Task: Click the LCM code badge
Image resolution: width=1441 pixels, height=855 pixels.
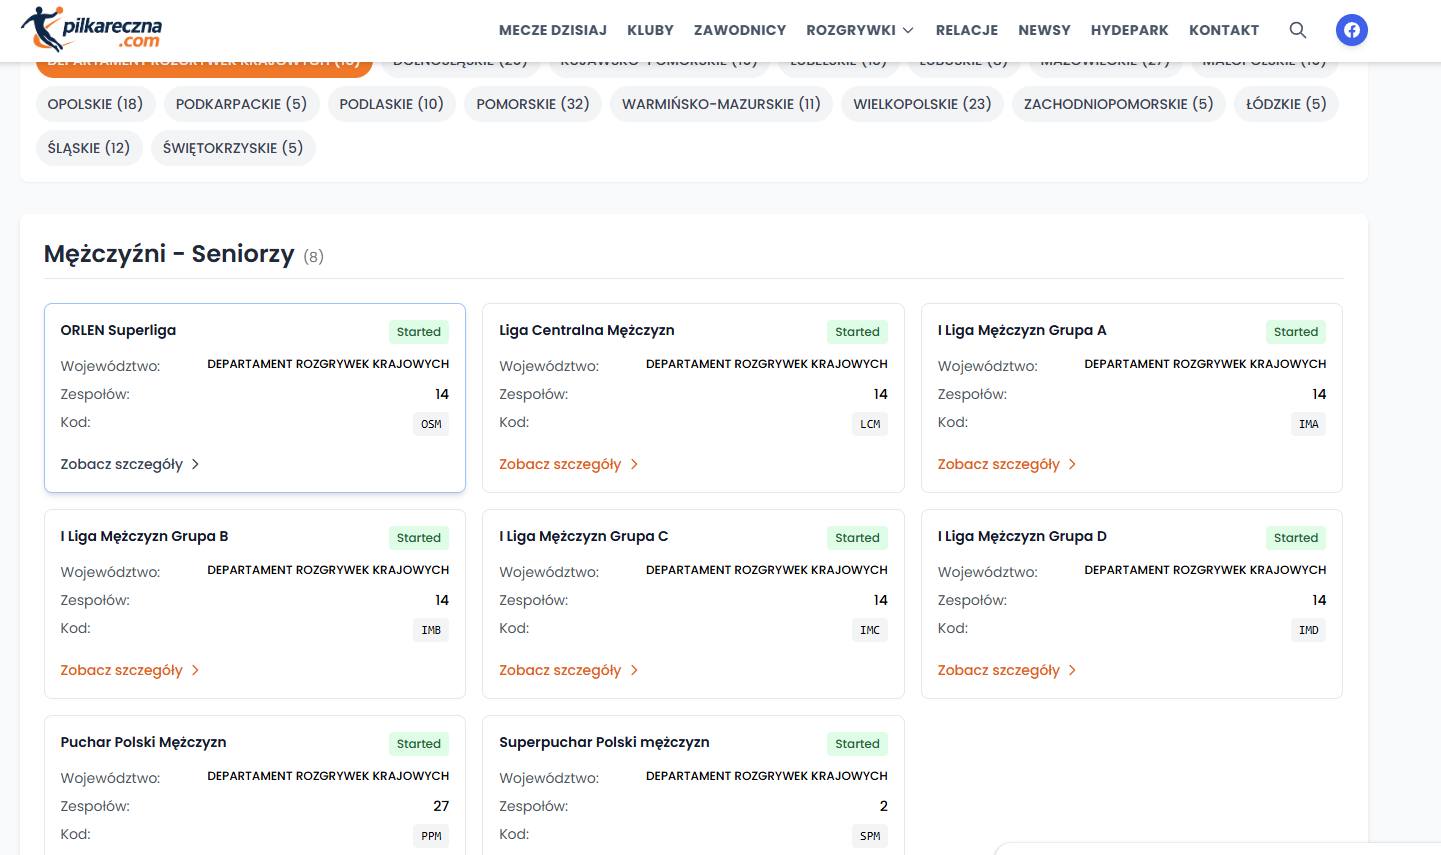Action: (870, 424)
